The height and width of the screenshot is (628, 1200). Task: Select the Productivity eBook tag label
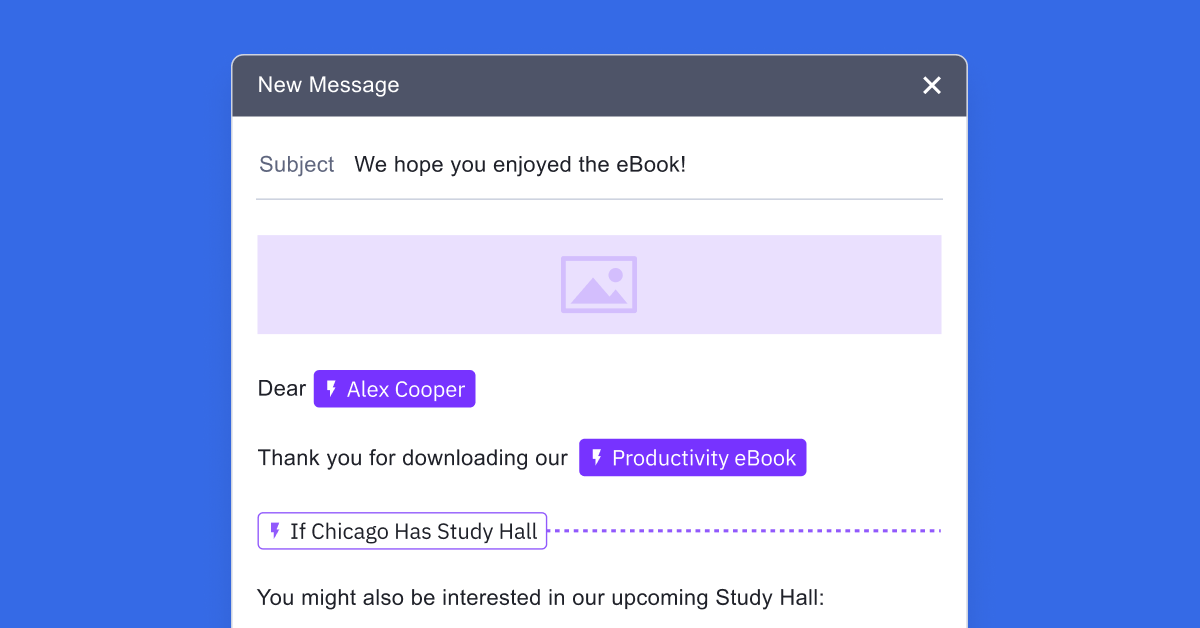click(704, 458)
